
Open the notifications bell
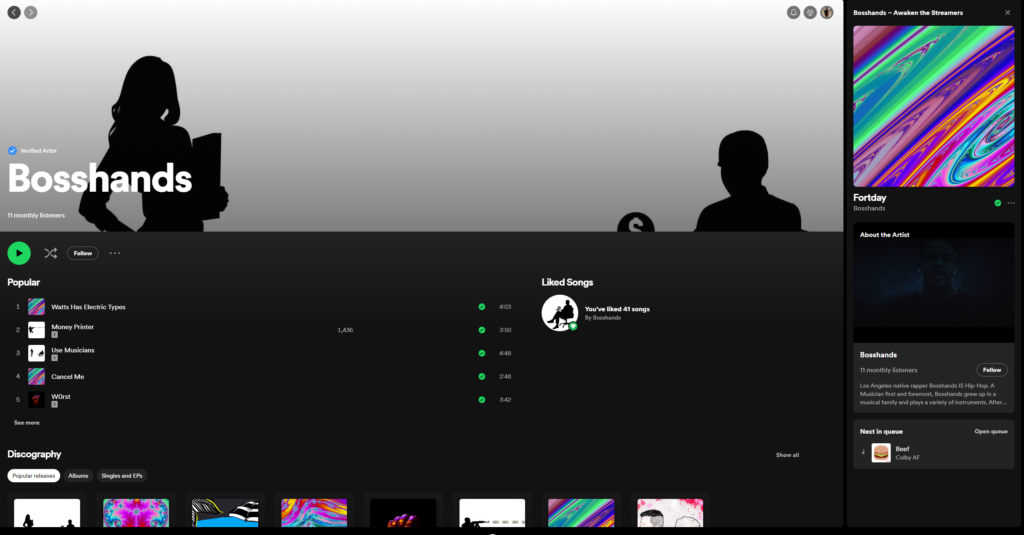(793, 12)
